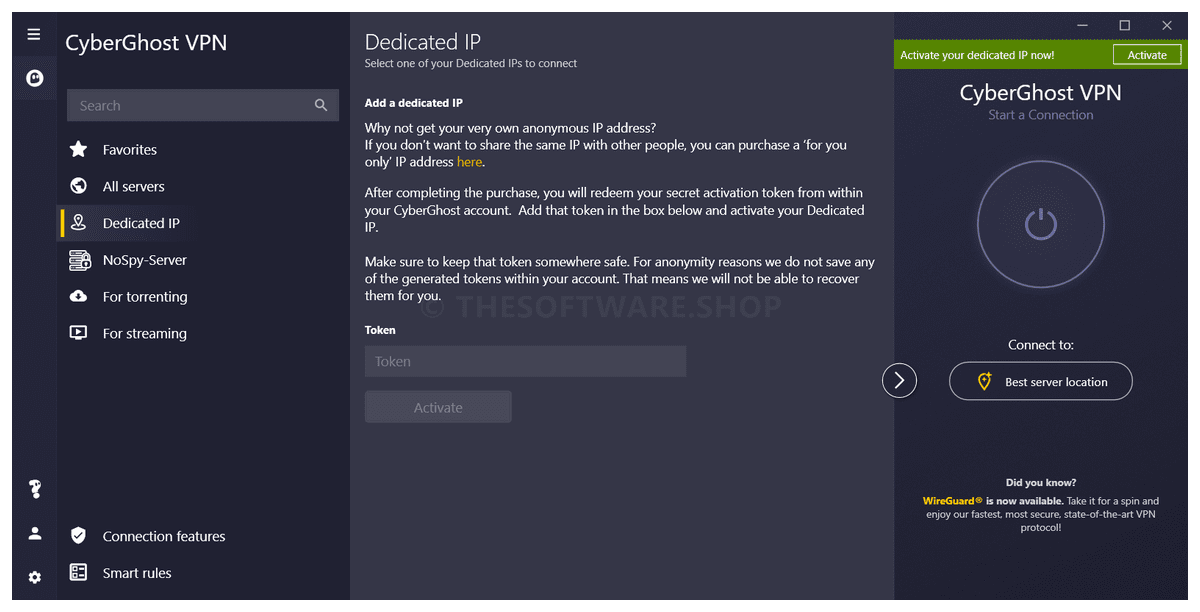Viewport: 1200px width, 612px height.
Task: Click the NoSpy-Server icon
Action: pos(79,260)
